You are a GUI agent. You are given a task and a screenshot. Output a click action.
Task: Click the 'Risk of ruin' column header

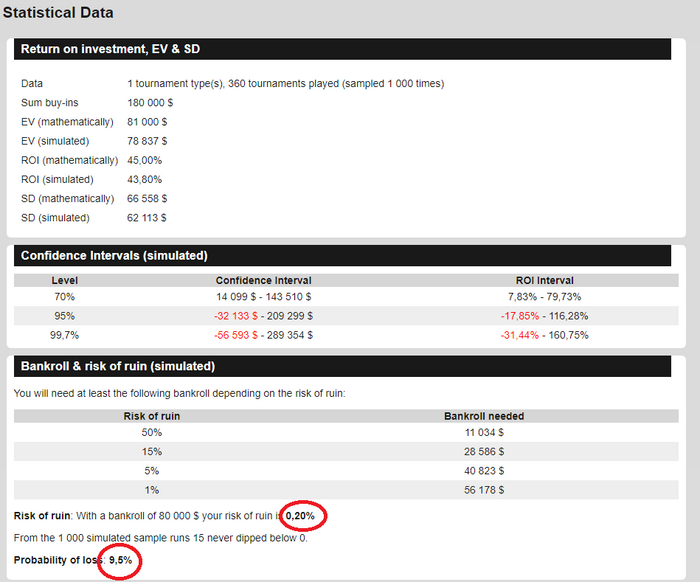click(152, 416)
